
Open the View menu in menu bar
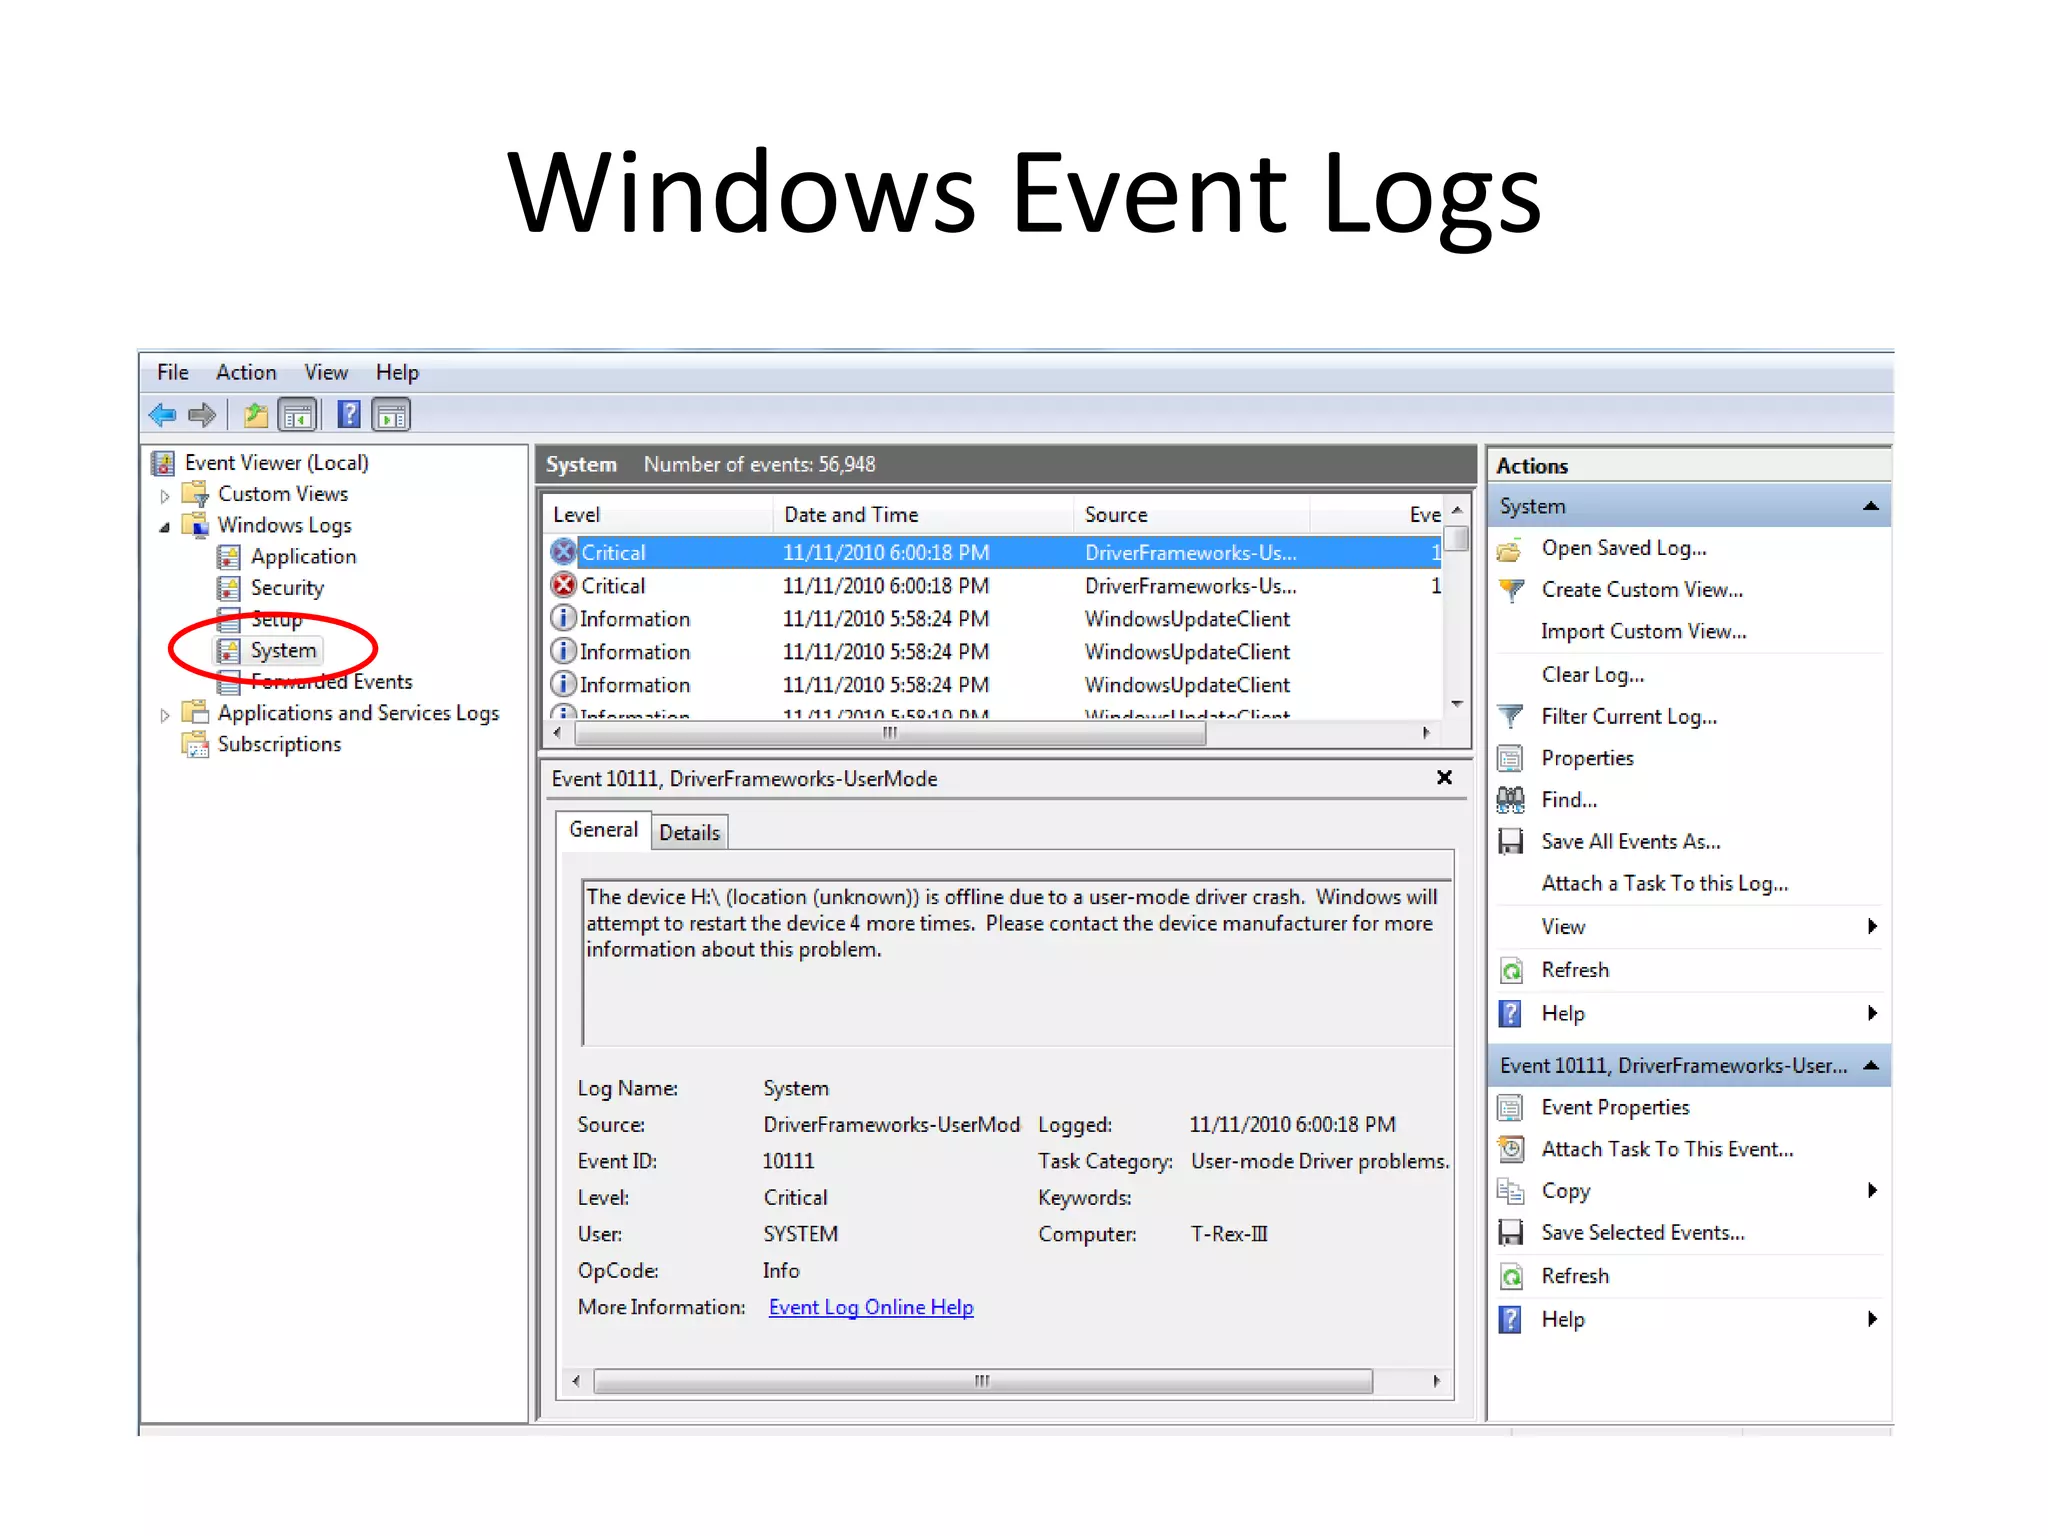[x=326, y=373]
